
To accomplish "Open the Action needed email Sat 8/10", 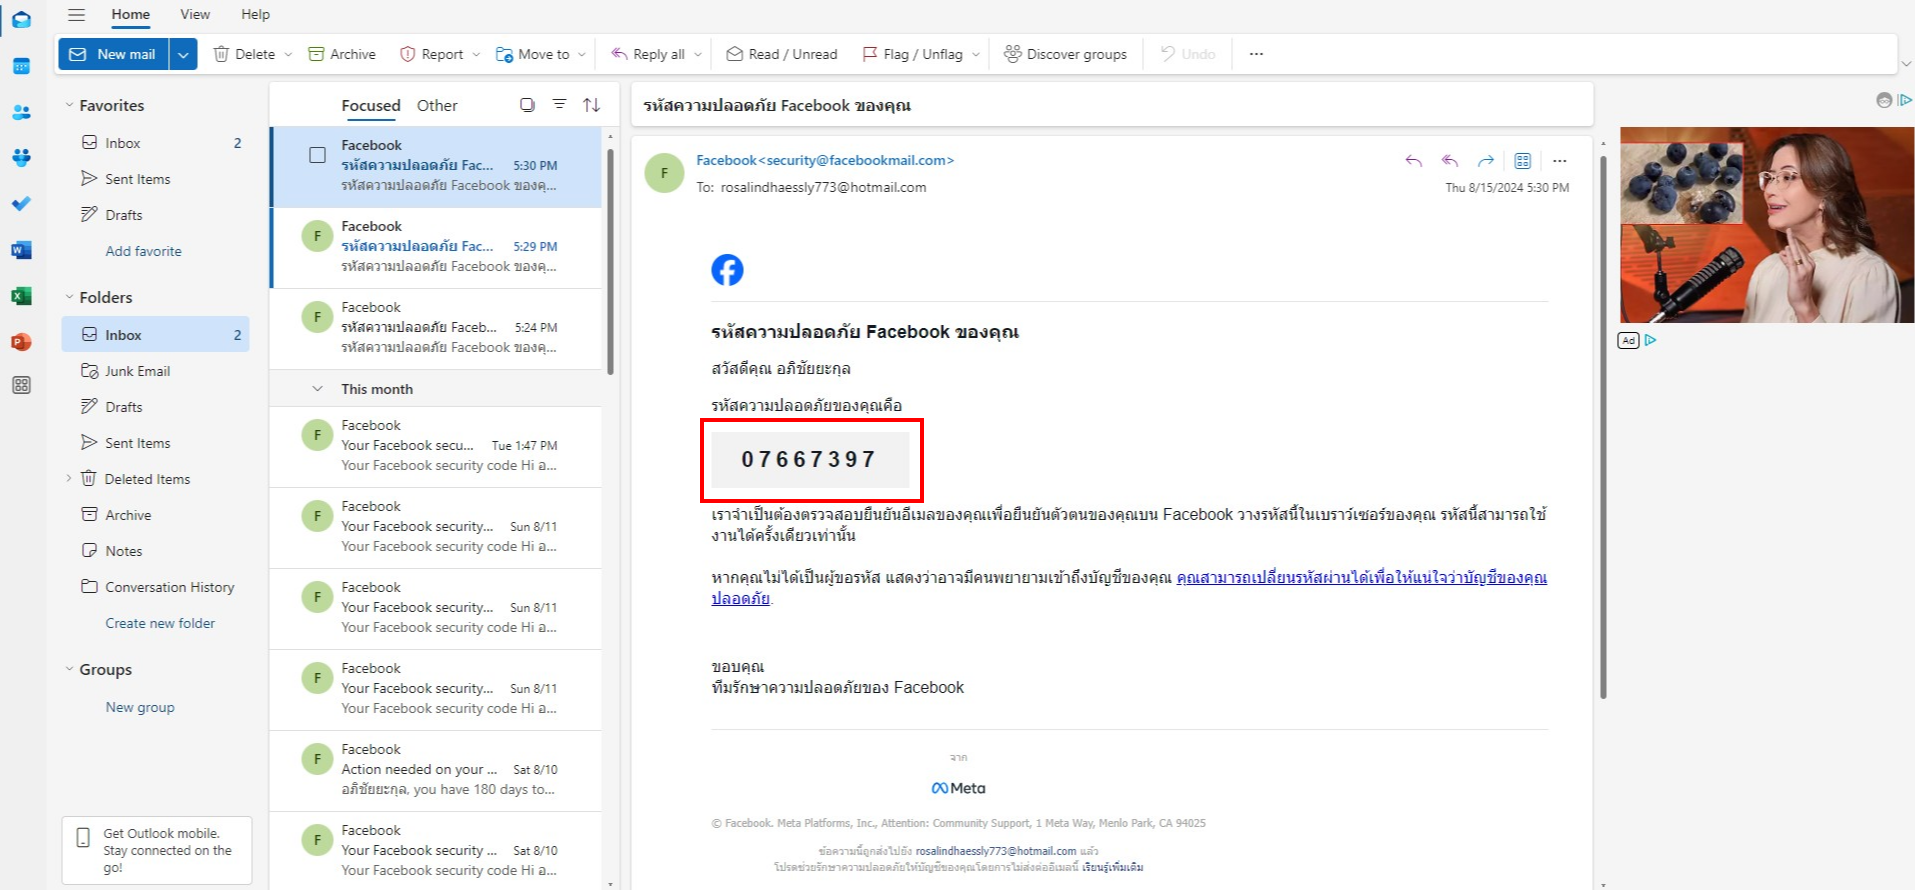I will pyautogui.click(x=436, y=770).
